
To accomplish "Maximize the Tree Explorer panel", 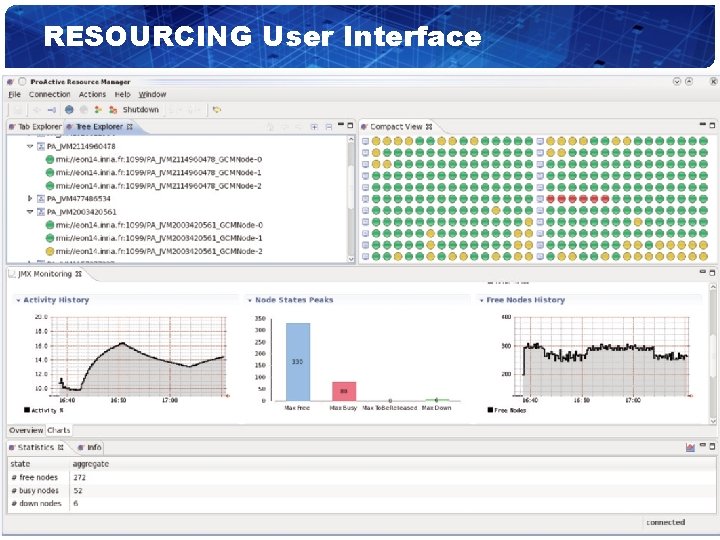I will [x=350, y=125].
